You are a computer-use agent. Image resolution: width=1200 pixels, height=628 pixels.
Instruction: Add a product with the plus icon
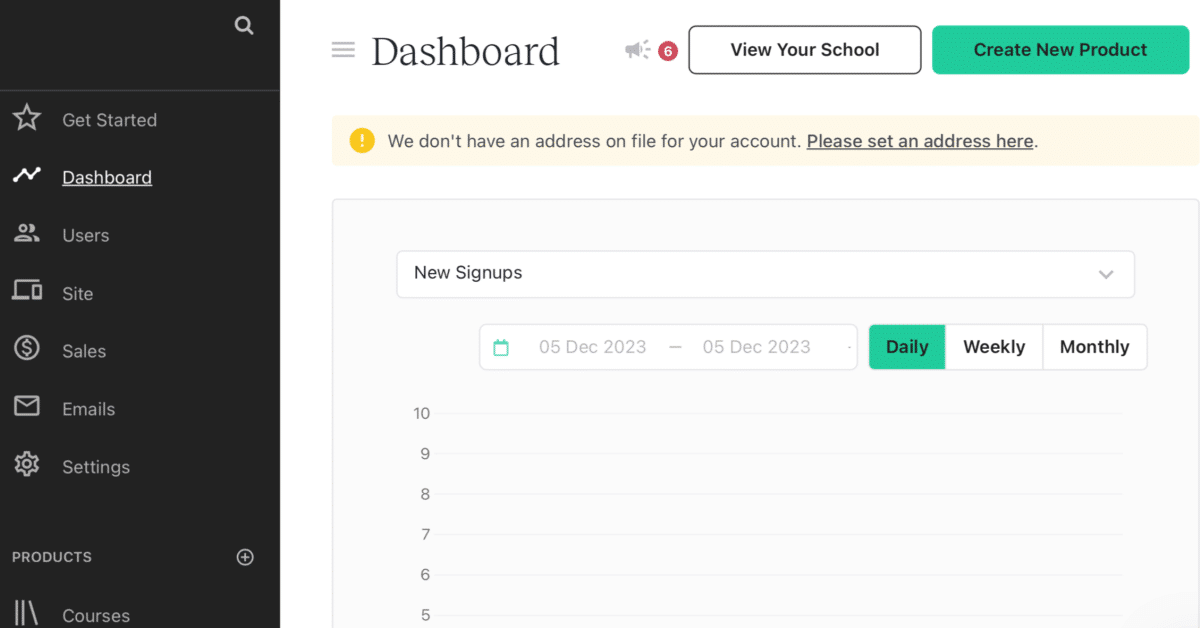(x=245, y=557)
